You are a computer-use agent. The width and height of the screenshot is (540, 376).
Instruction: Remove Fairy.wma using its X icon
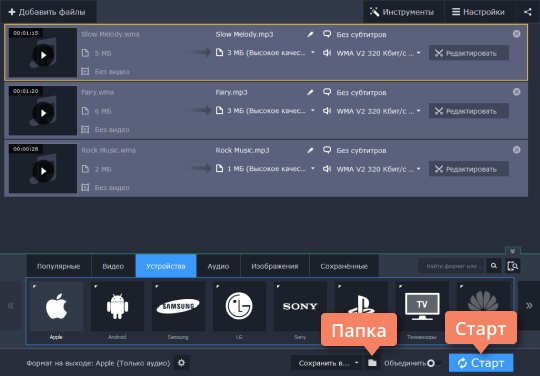pos(516,92)
